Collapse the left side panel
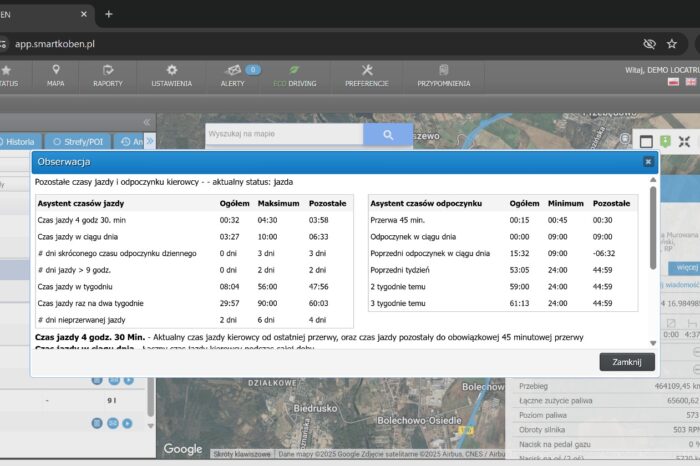 (147, 121)
